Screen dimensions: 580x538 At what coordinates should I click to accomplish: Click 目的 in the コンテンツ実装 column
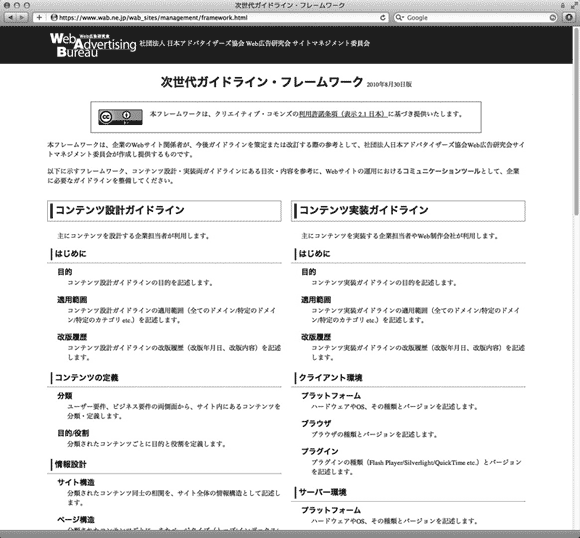[309, 272]
